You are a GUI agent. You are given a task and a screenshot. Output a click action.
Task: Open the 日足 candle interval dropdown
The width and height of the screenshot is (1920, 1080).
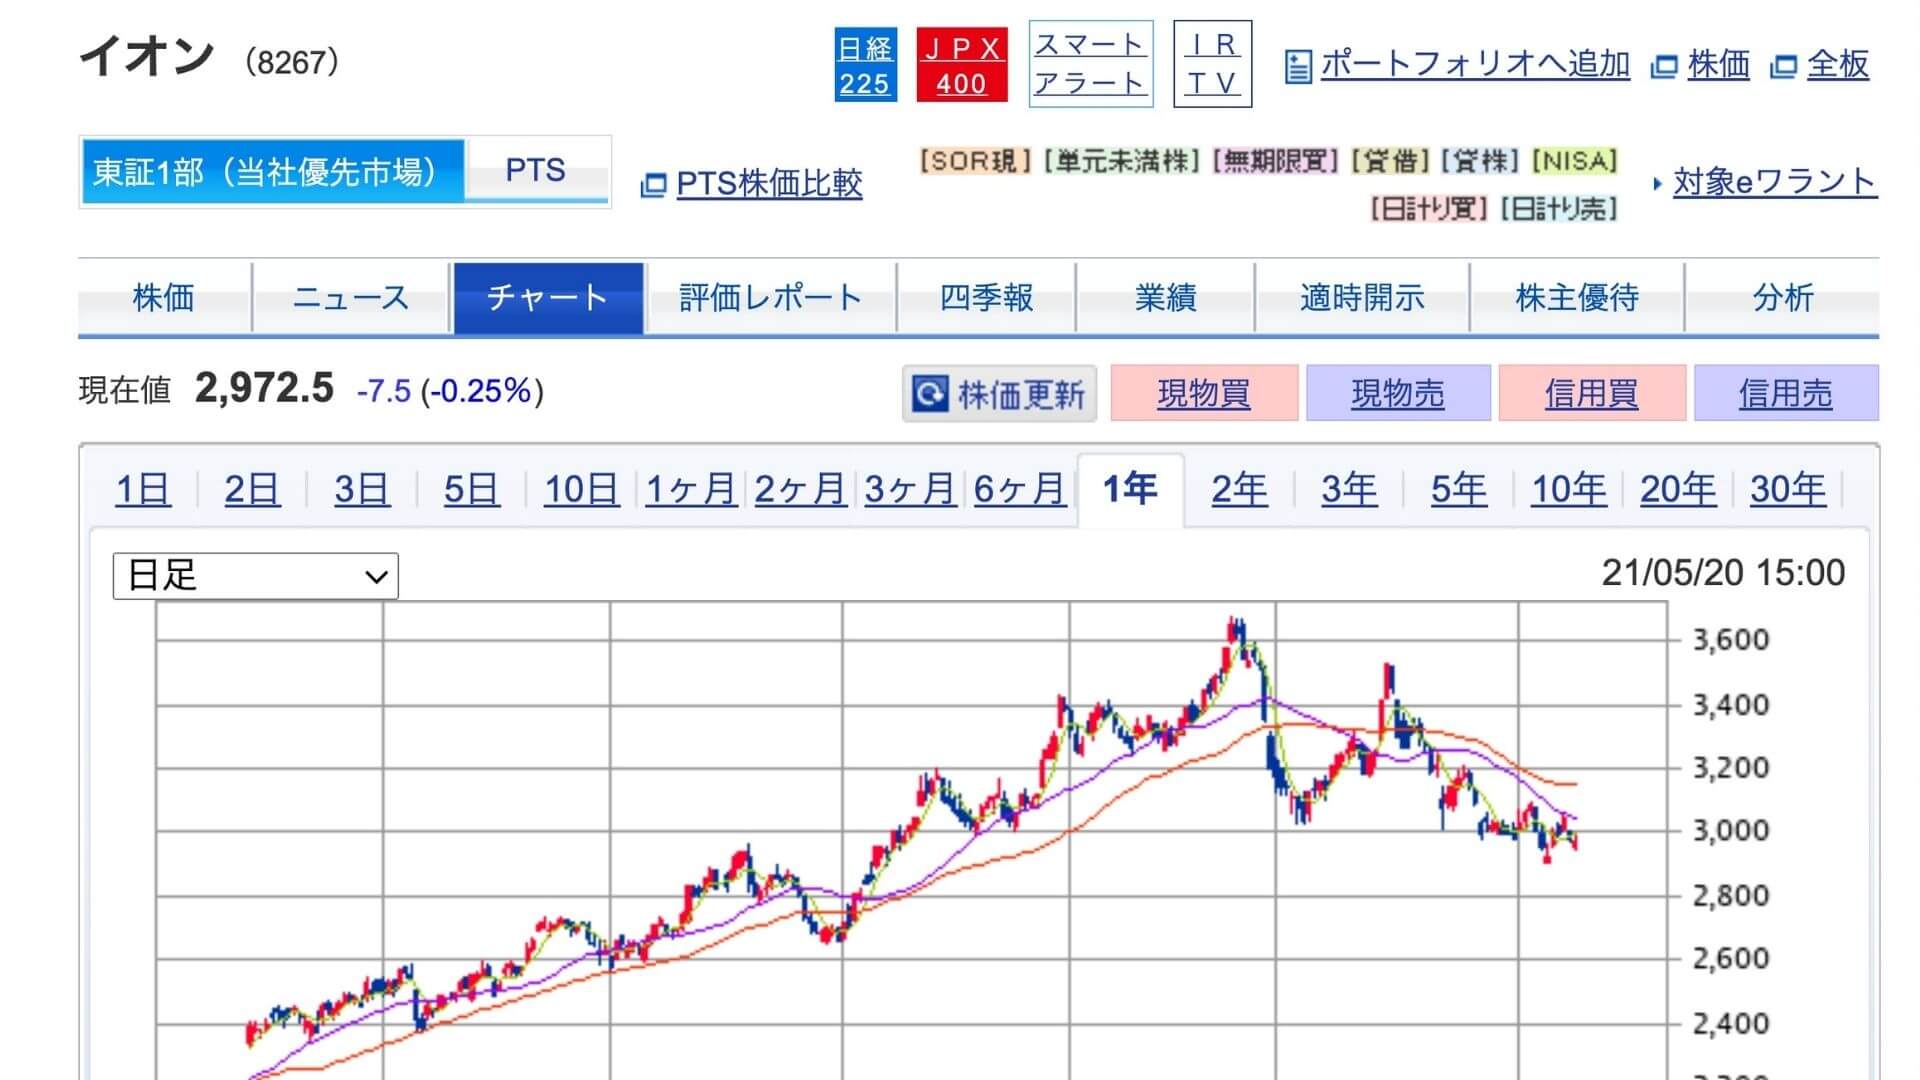click(x=256, y=576)
